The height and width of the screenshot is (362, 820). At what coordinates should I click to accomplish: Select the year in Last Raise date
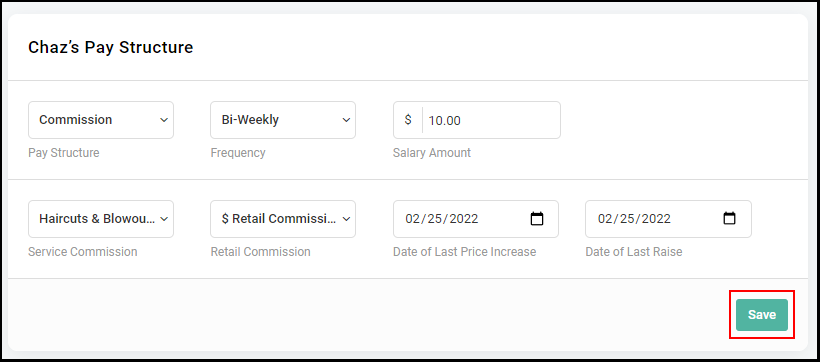coord(655,219)
